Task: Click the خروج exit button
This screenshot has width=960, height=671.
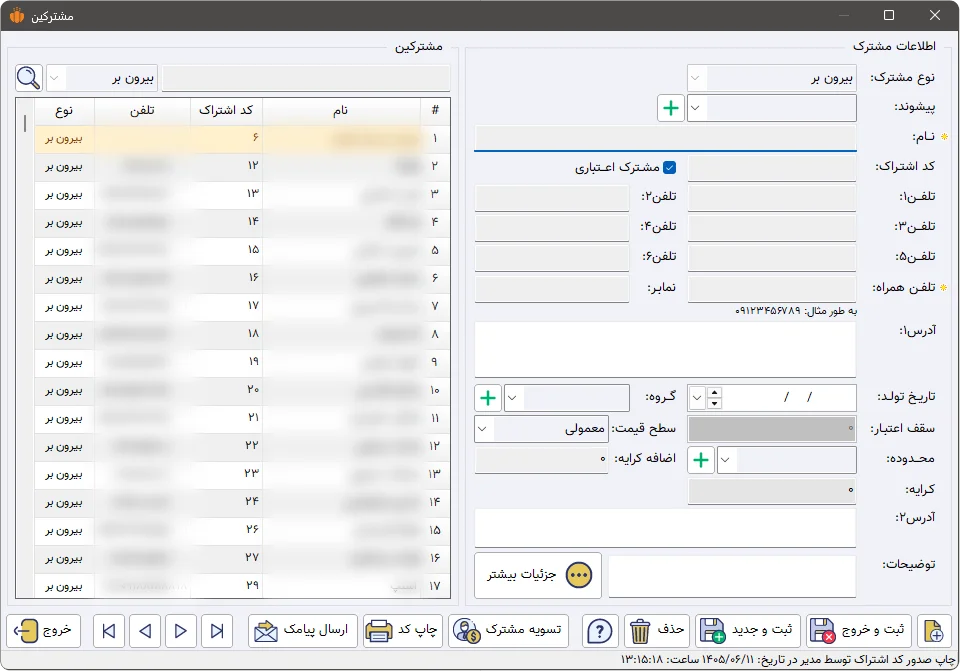Action: tap(43, 631)
